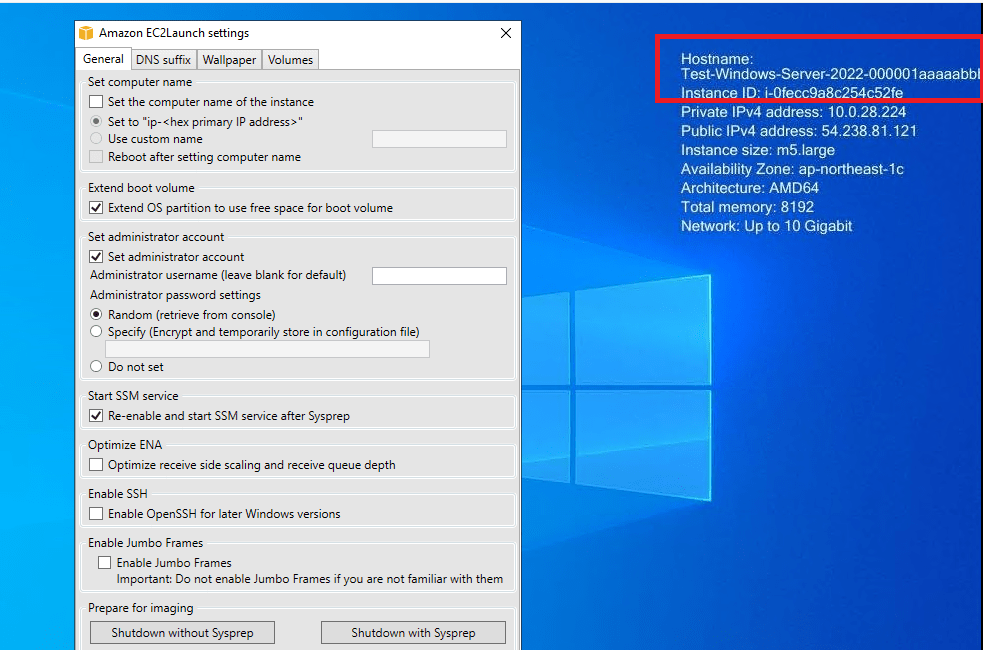Click the Availability Zone ap-northeast-1c text
This screenshot has height=650, width=983.
(x=792, y=169)
